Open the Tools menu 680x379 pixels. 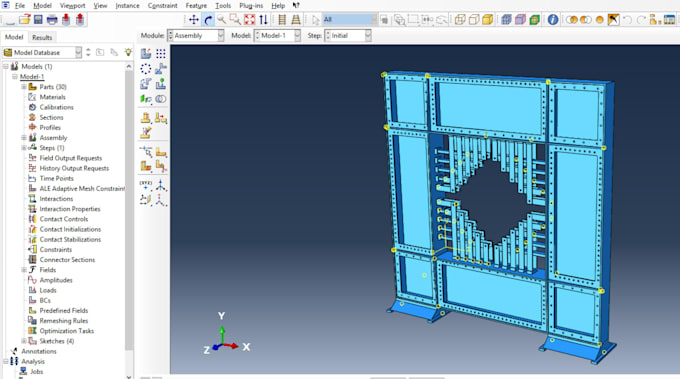point(223,6)
